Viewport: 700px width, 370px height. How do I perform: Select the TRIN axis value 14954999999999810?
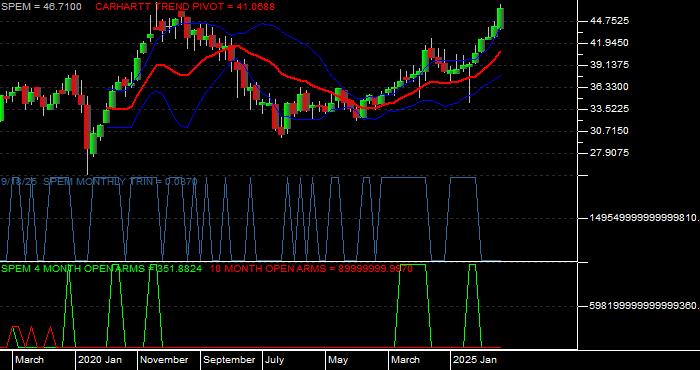coord(645,218)
